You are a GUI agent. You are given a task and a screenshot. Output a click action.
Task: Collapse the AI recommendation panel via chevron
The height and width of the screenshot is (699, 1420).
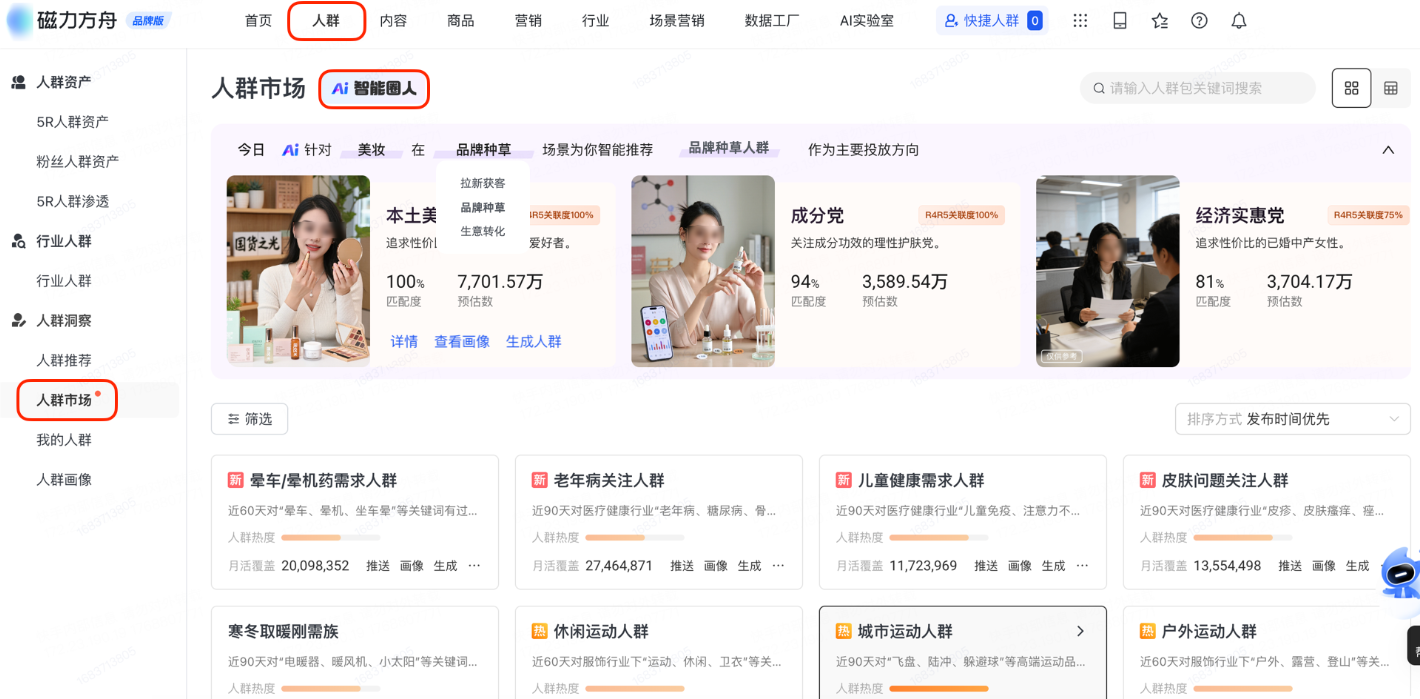coord(1388,149)
